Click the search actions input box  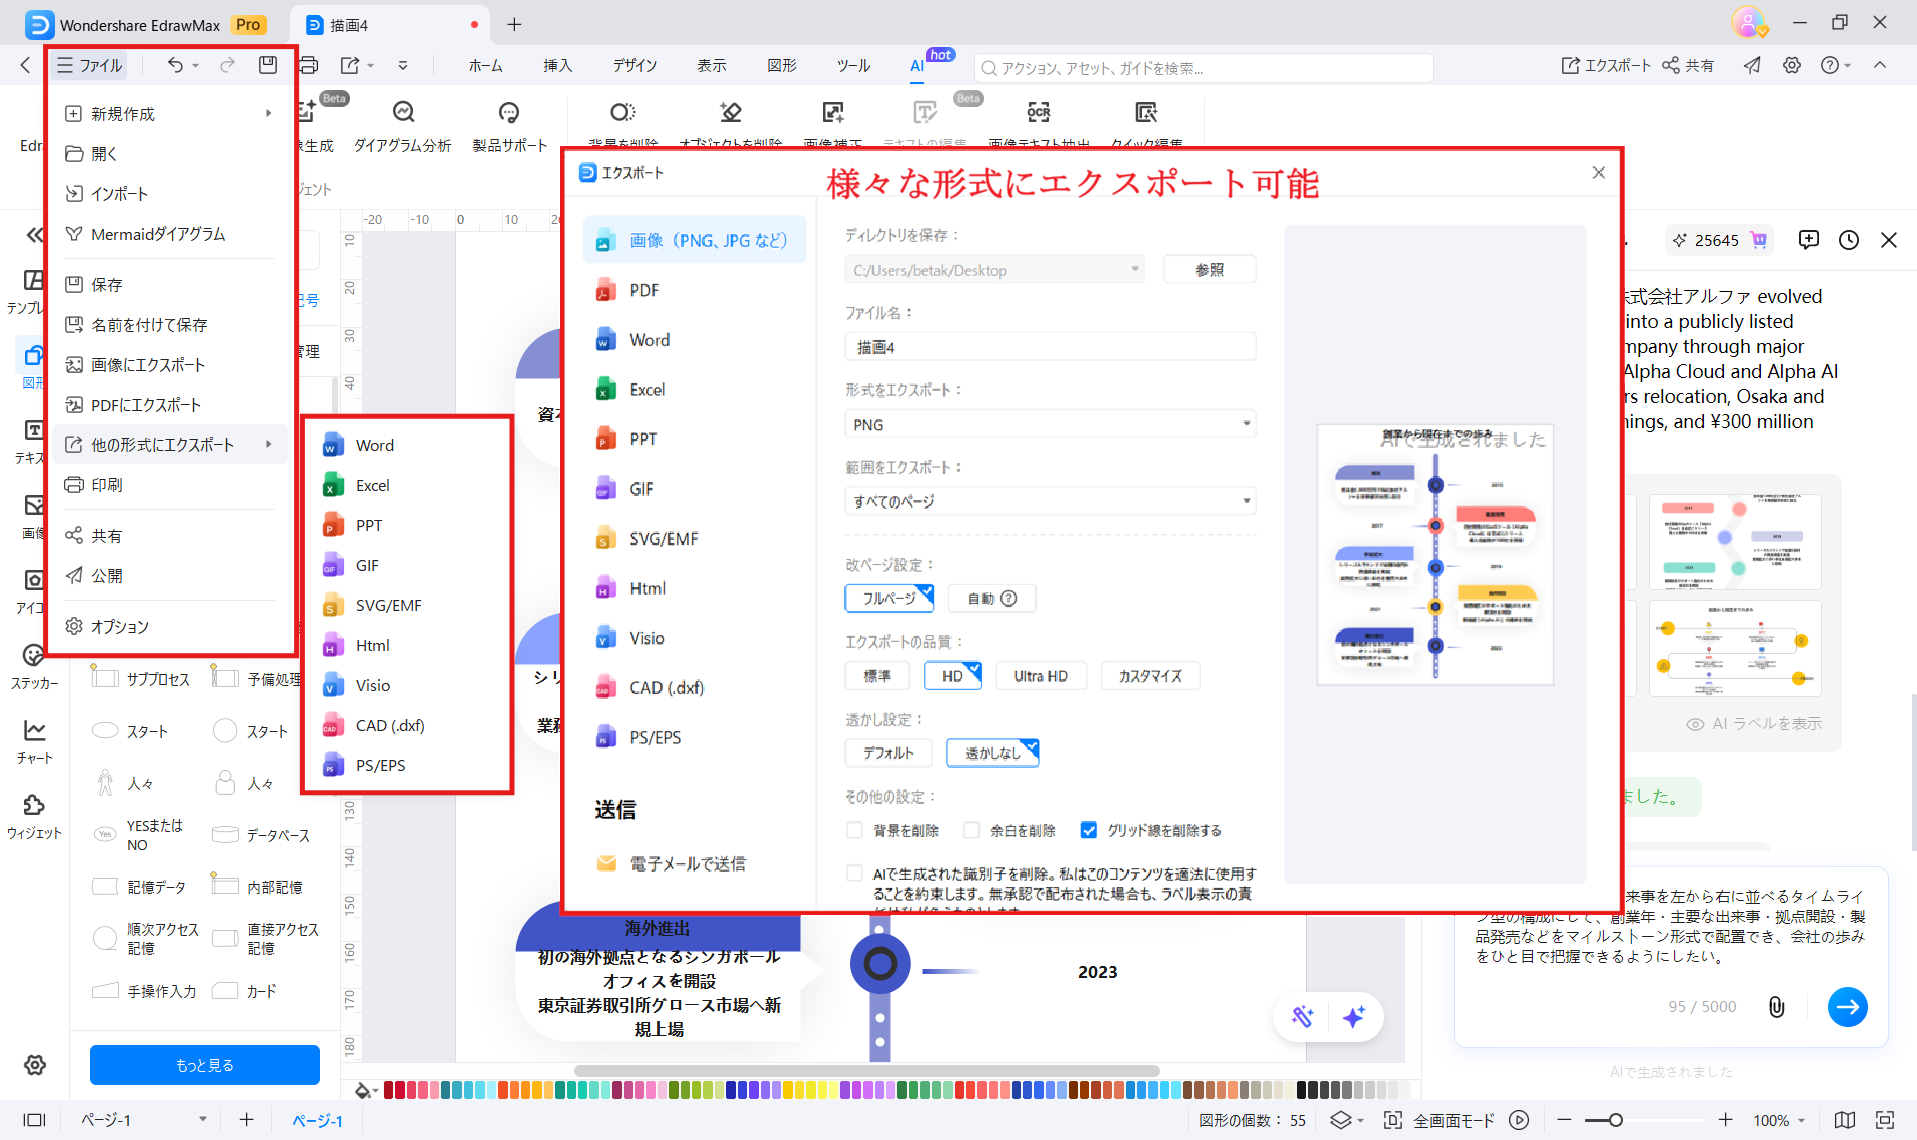coord(1204,68)
